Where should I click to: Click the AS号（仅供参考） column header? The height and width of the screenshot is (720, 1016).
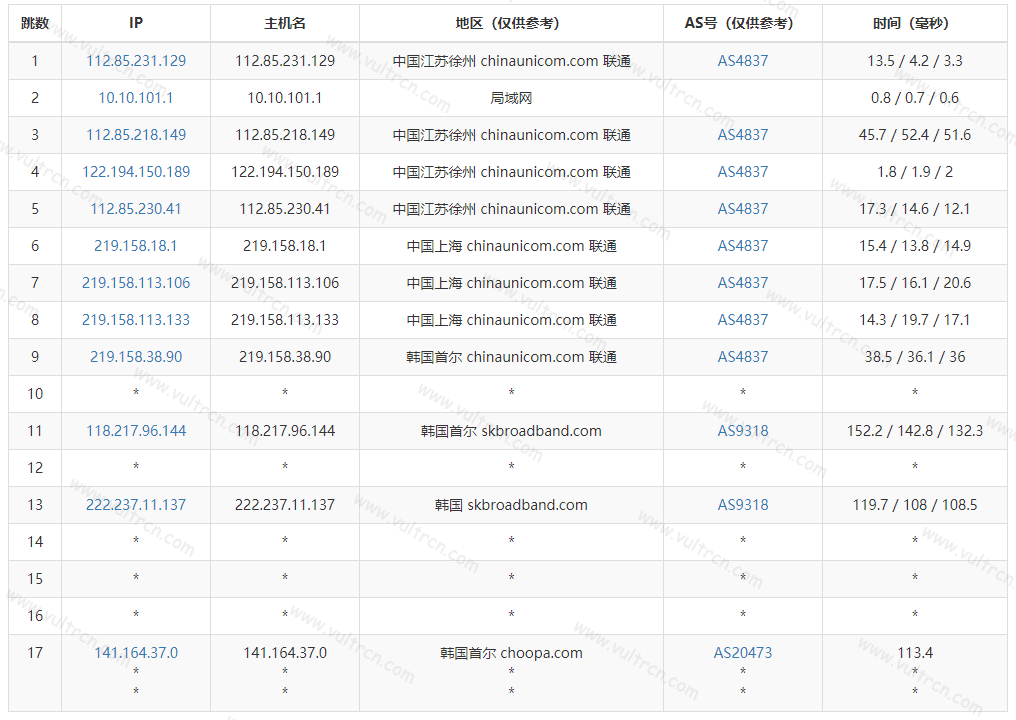[x=743, y=23]
